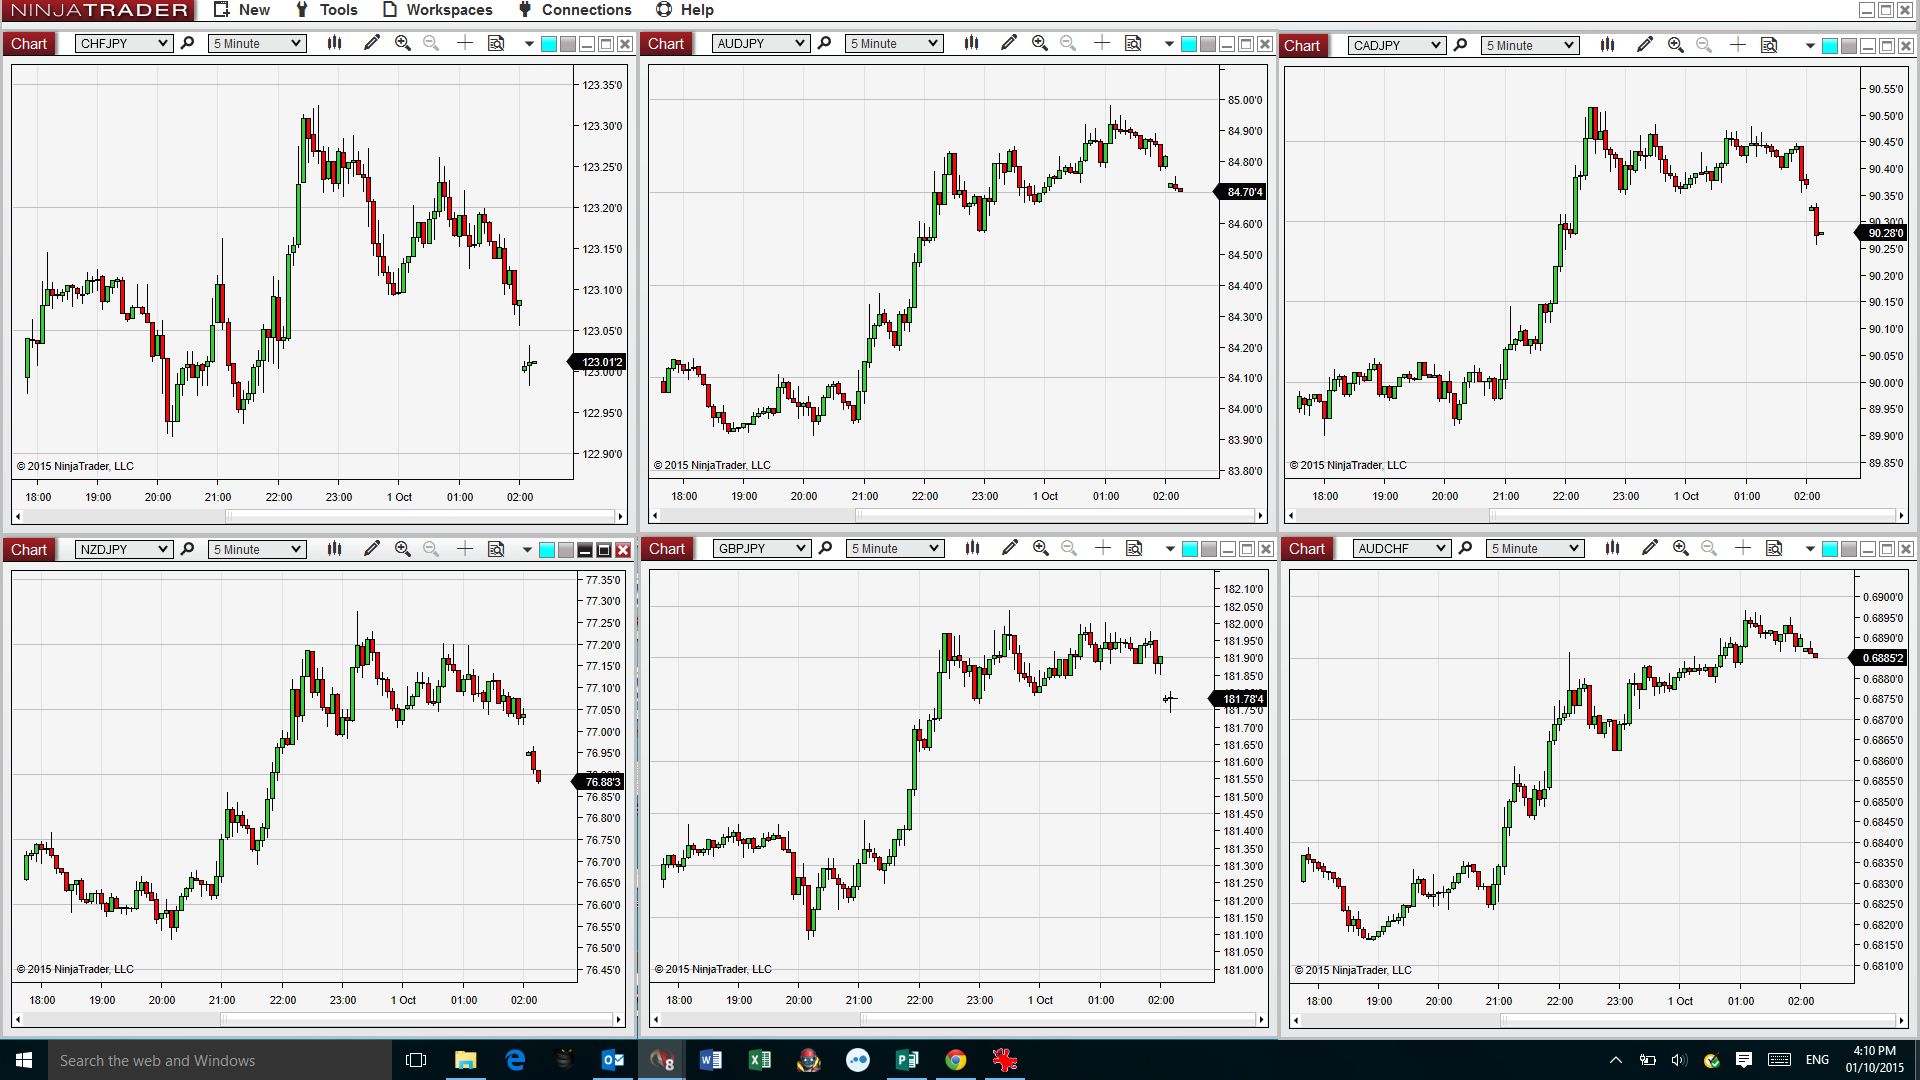Click zoom out icon on GBPJPY chart

click(x=1069, y=548)
